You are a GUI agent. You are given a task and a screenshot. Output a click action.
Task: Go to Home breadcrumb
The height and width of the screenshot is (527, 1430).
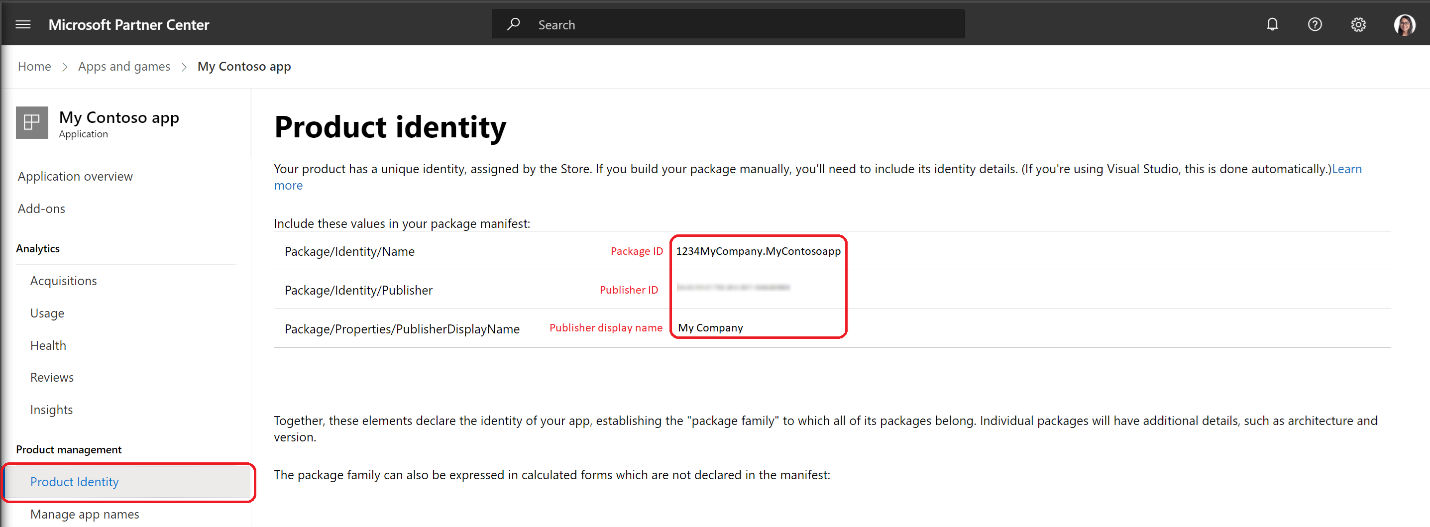[x=34, y=67]
